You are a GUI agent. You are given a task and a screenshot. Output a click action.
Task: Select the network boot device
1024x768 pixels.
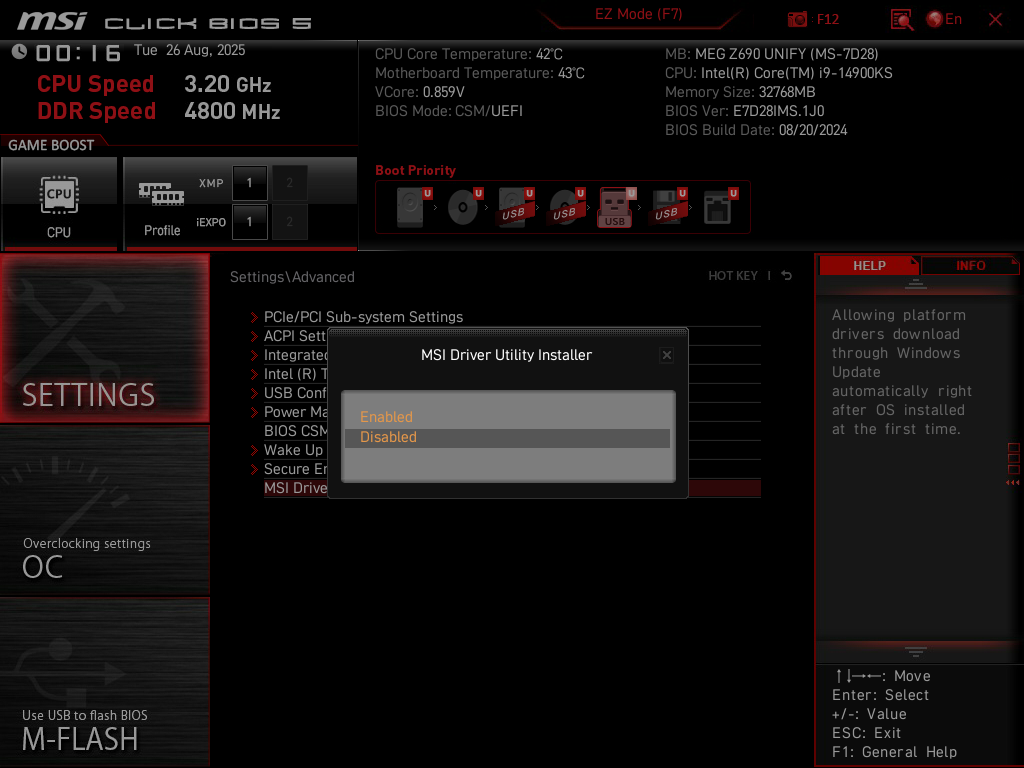tap(720, 207)
